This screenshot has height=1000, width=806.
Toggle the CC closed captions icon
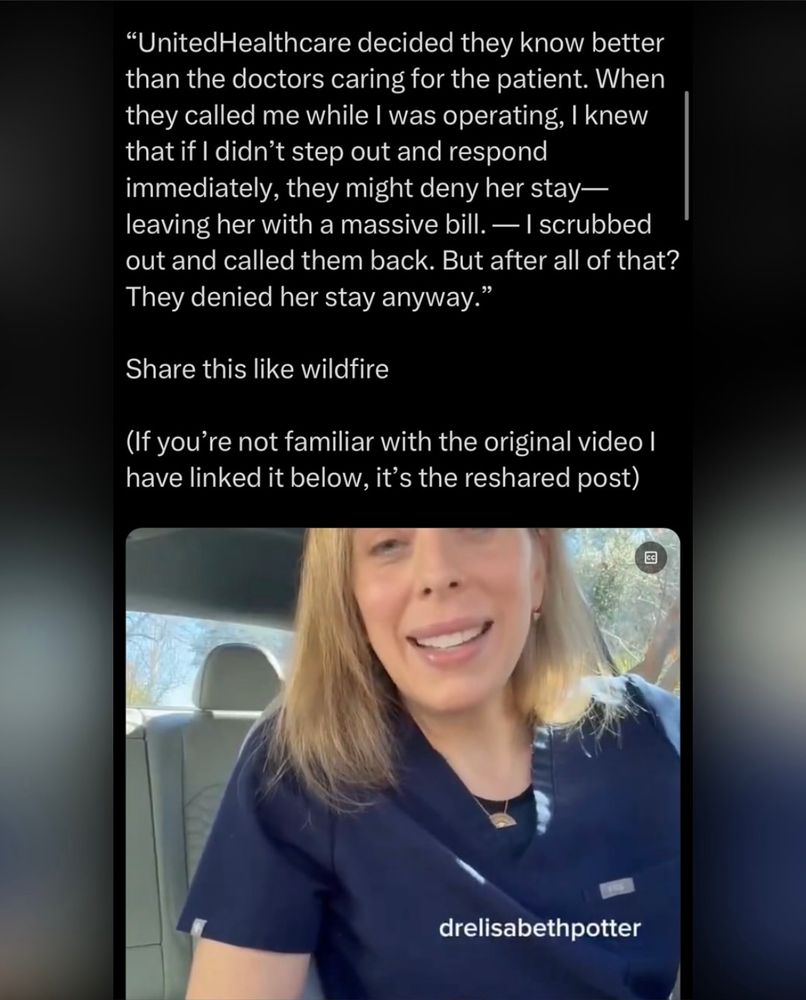point(651,559)
